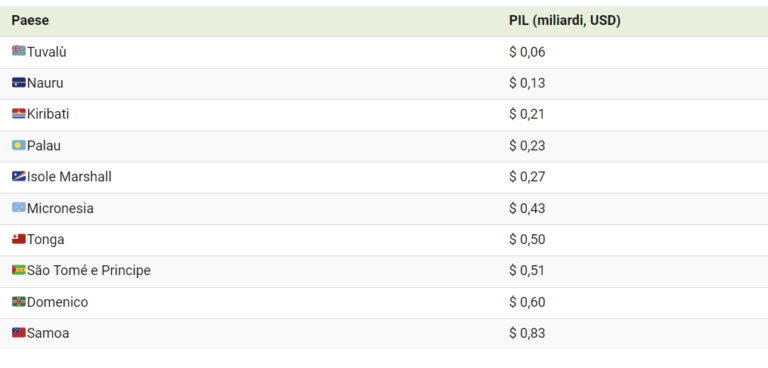Select the Samoa country name
The width and height of the screenshot is (768, 368).
(48, 333)
